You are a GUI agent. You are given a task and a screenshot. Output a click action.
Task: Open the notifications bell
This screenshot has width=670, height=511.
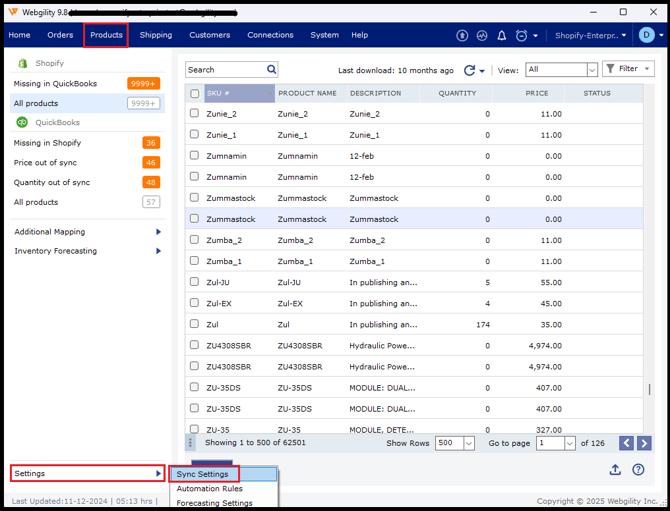click(x=502, y=35)
